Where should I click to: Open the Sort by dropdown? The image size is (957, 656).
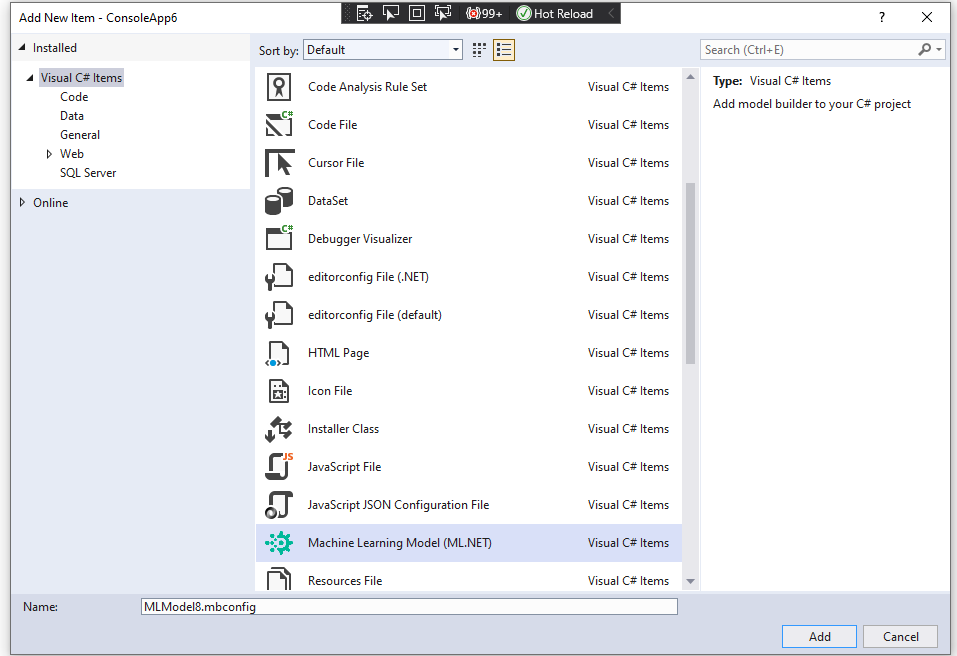[x=453, y=49]
